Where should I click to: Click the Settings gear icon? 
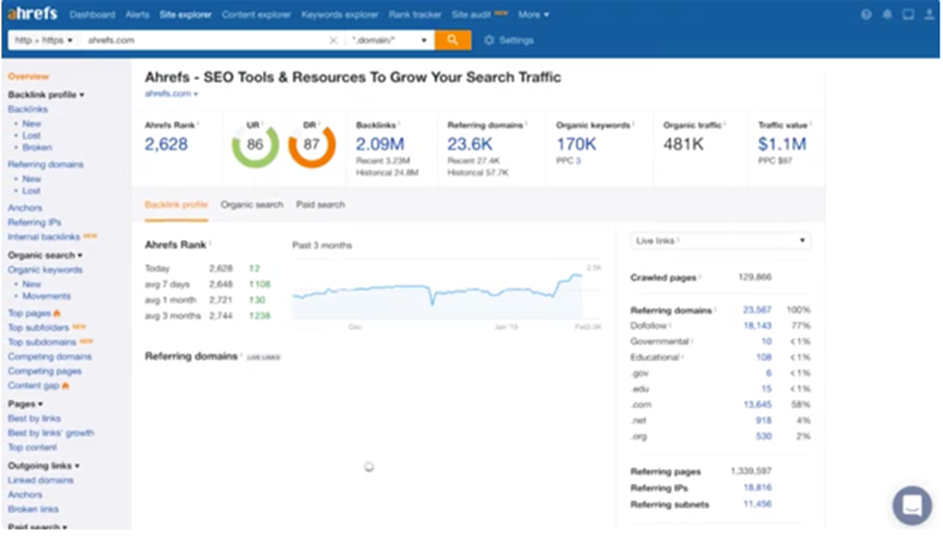pyautogui.click(x=489, y=40)
